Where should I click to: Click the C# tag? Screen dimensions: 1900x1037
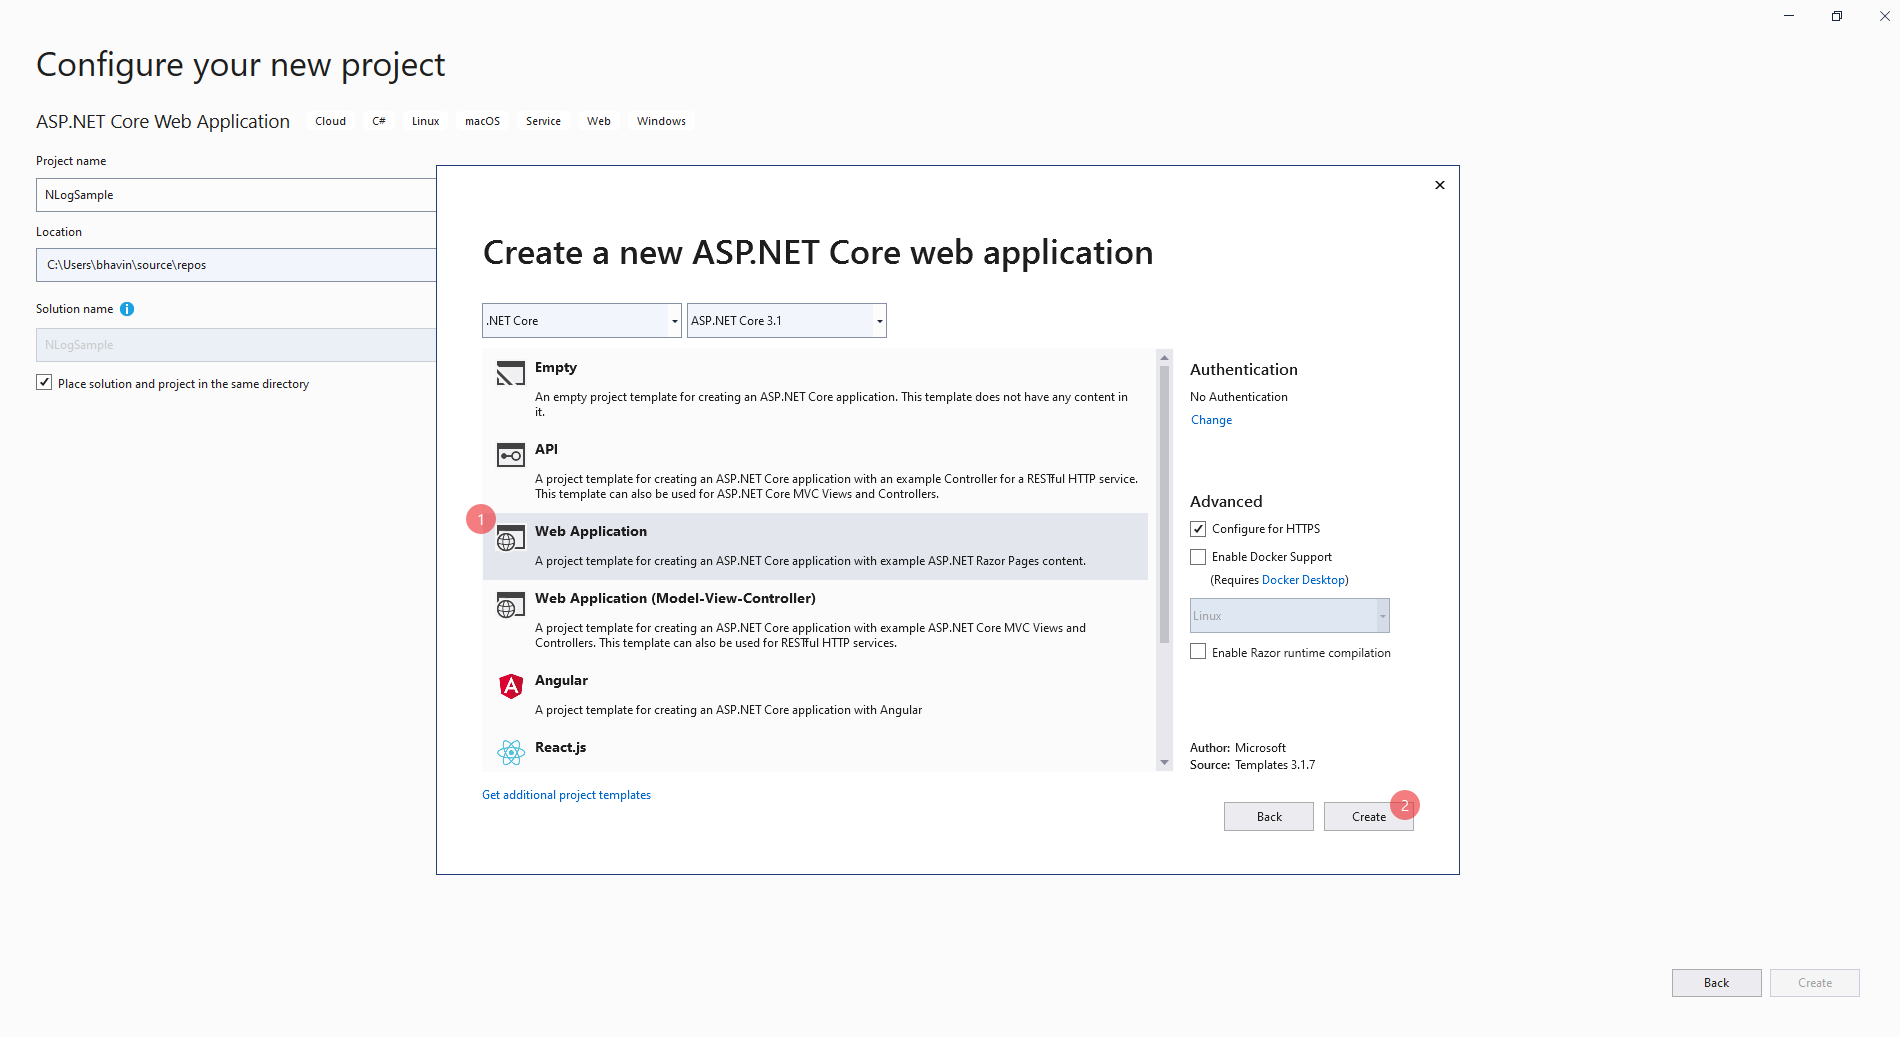[379, 121]
